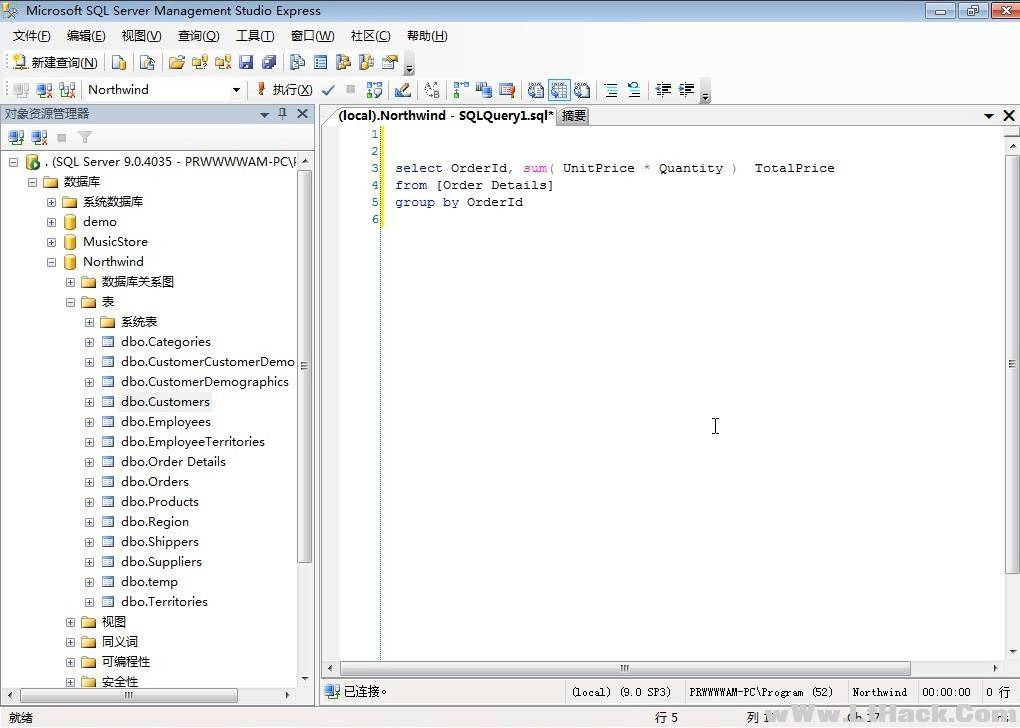Toggle the Results to Grid option

[558, 90]
